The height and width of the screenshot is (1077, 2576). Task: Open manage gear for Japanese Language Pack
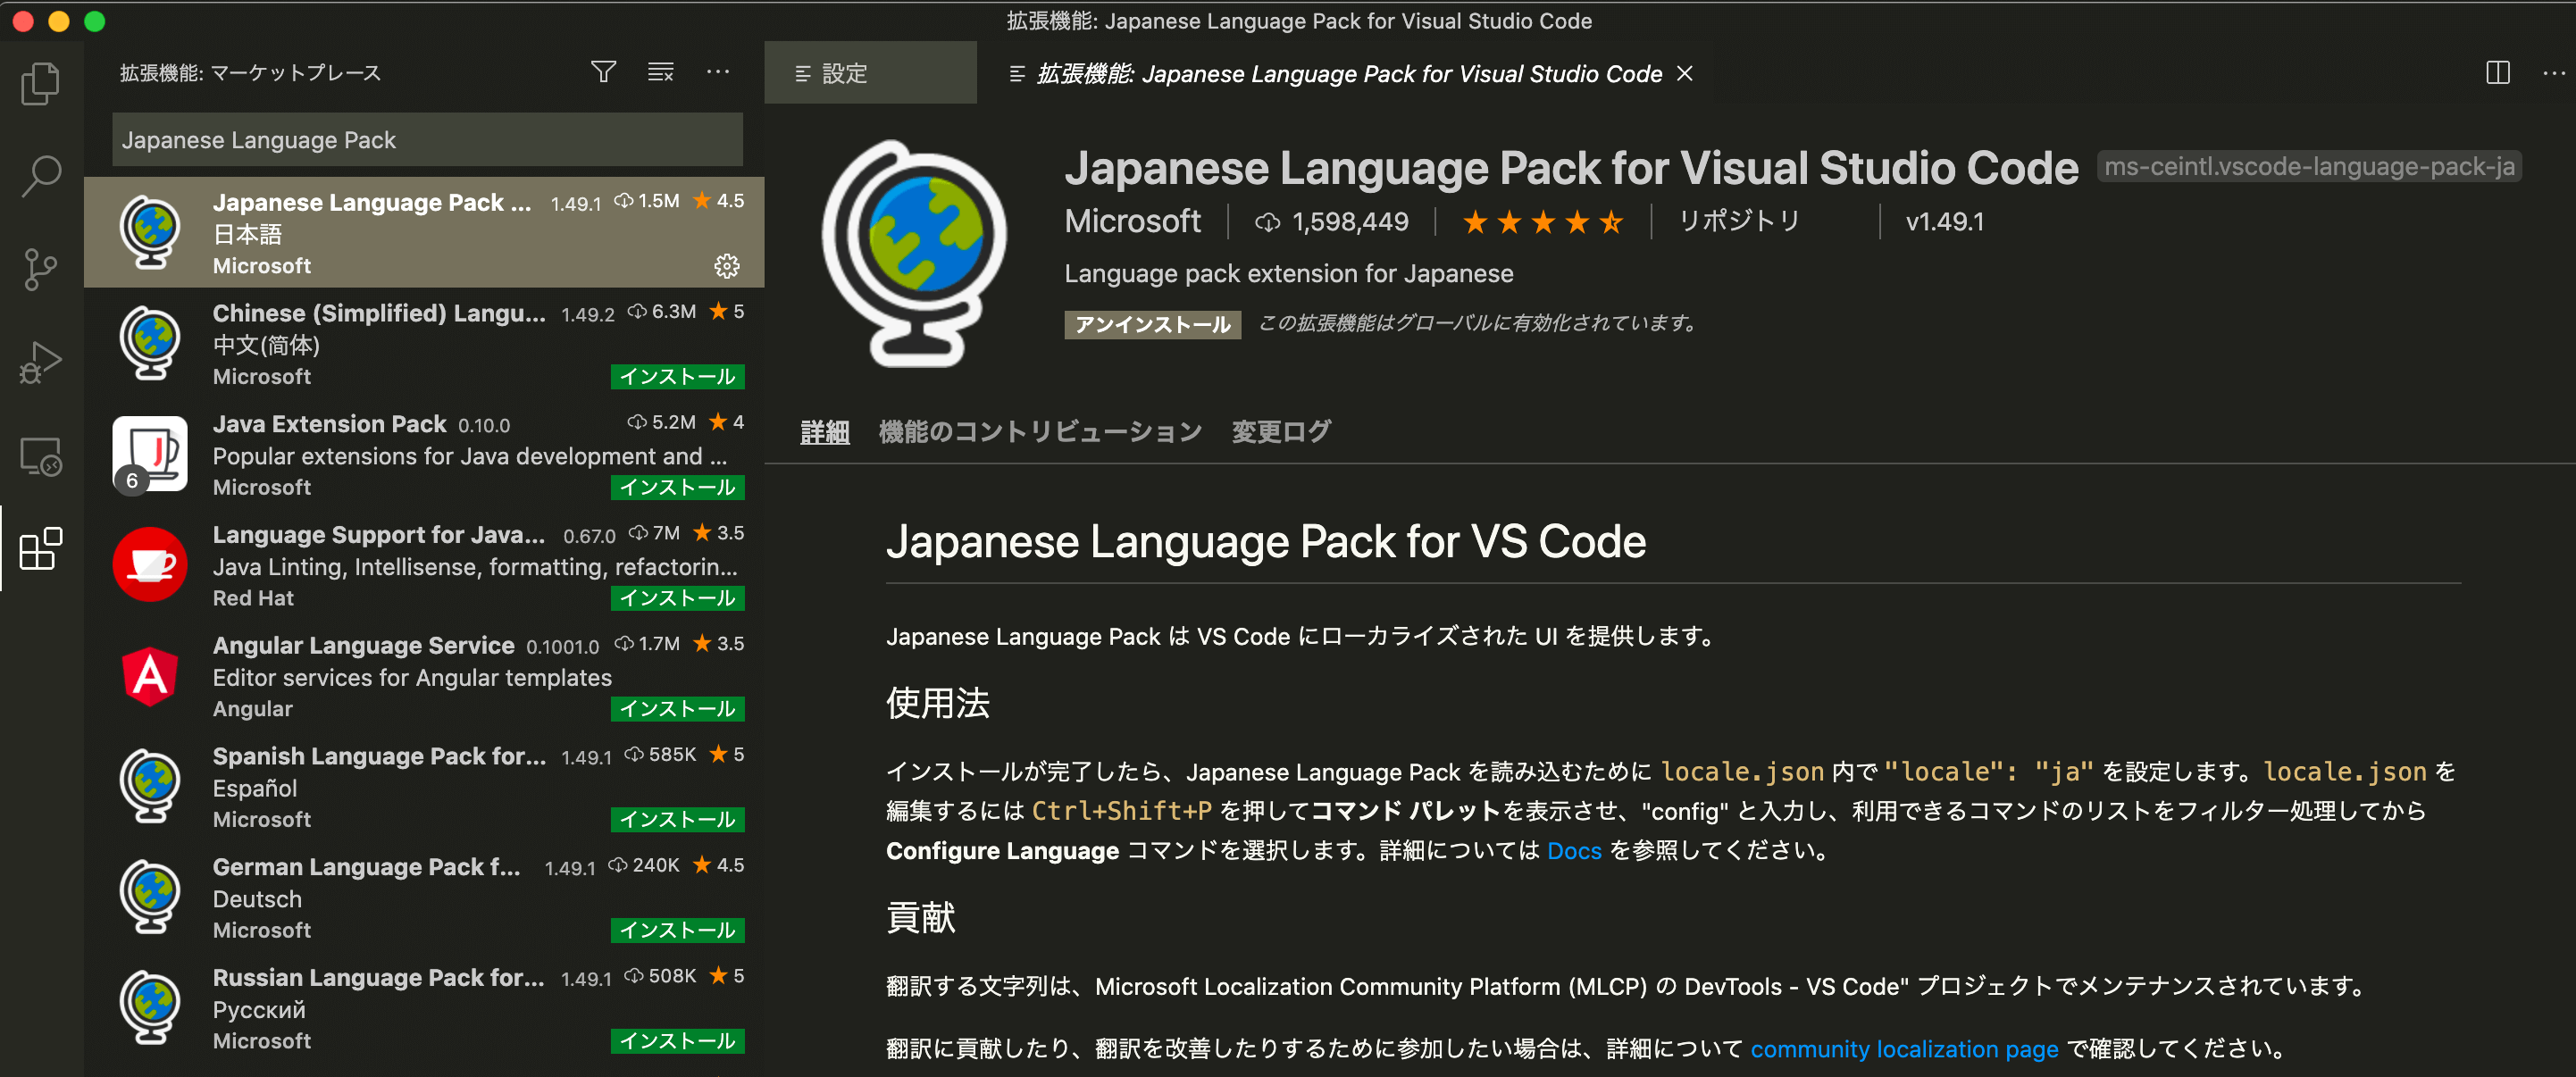tap(726, 265)
